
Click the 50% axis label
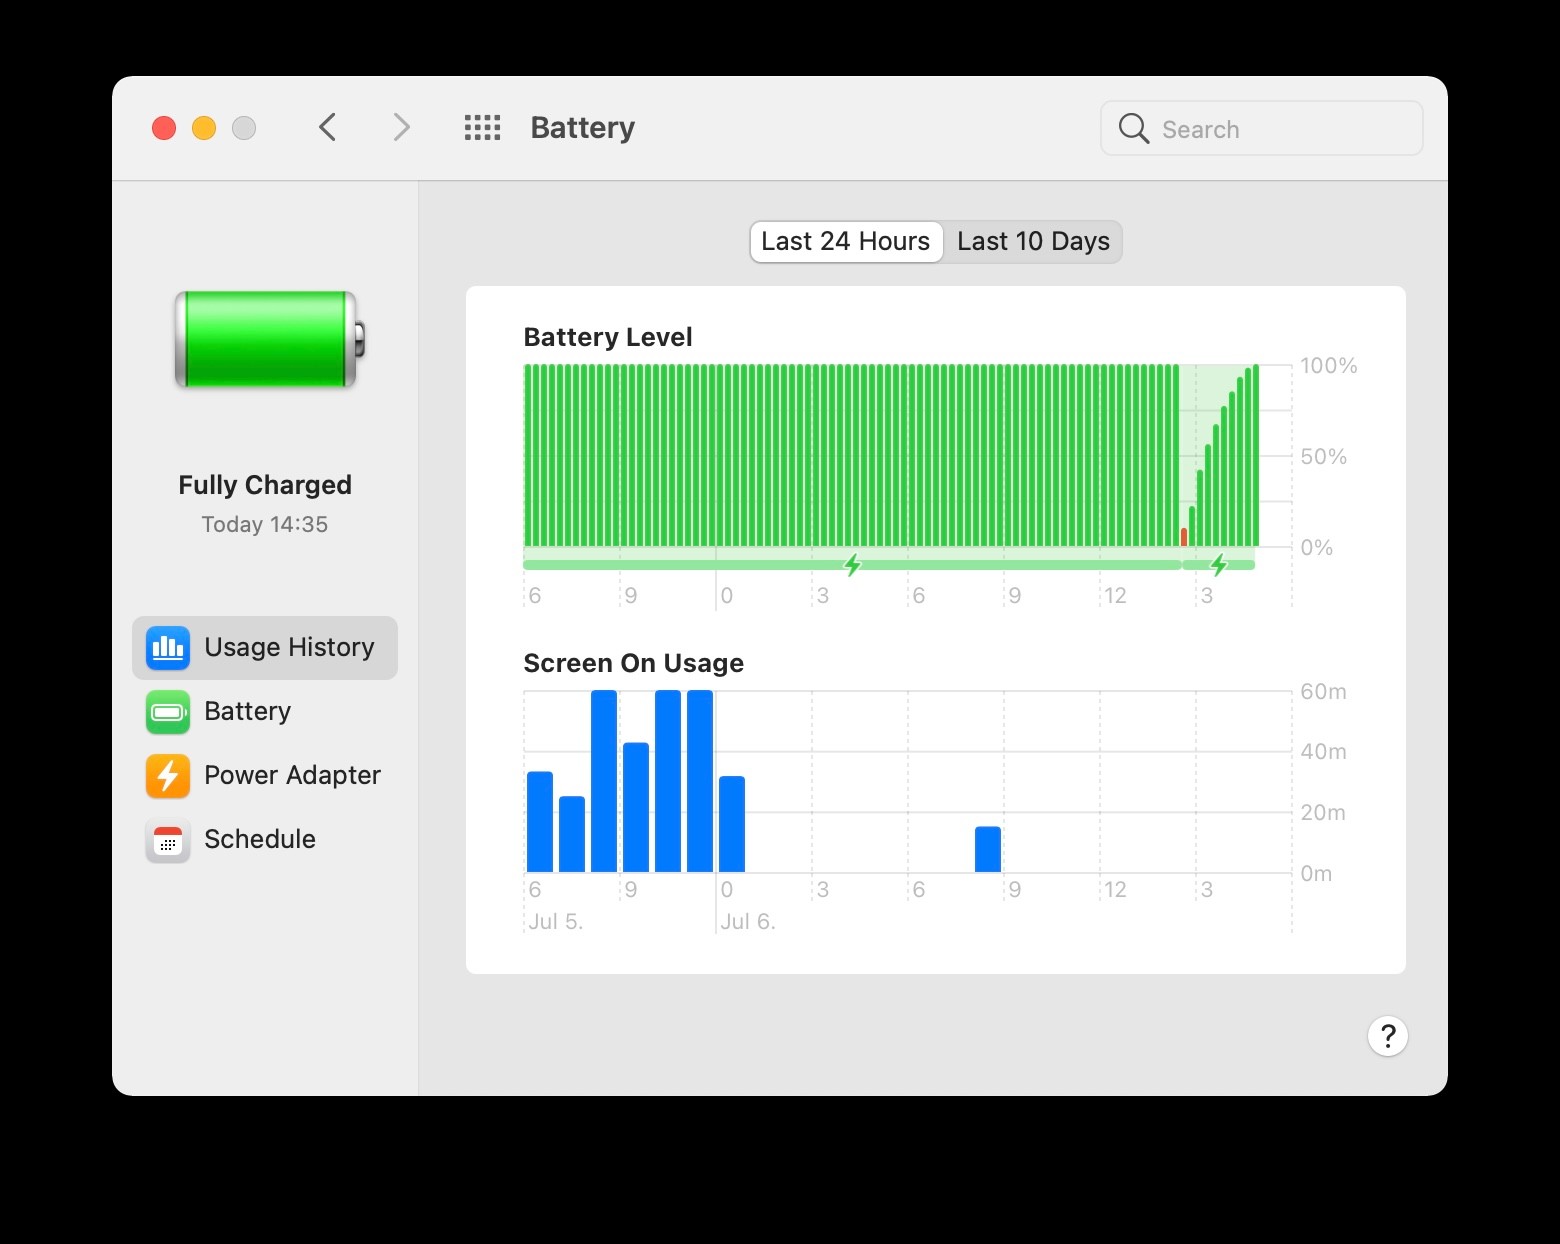pyautogui.click(x=1324, y=457)
